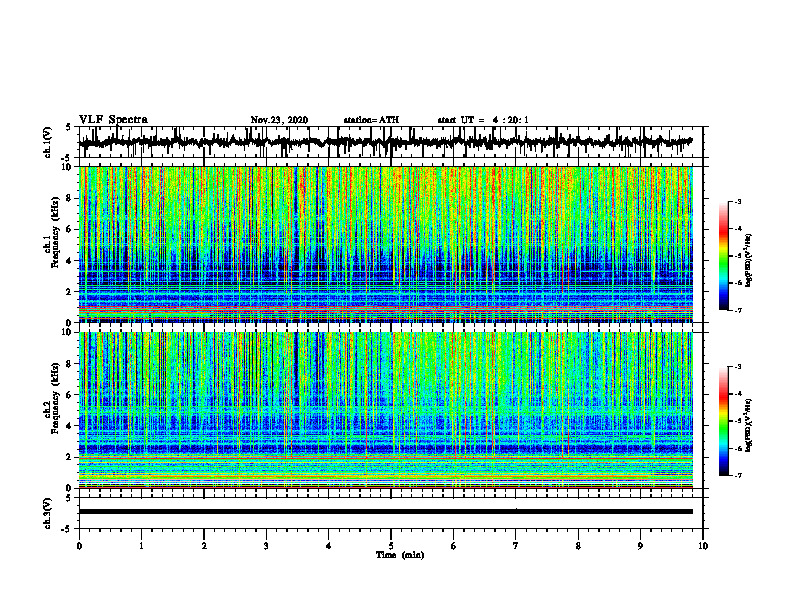Click the "ch.3(V)" axis label
The image size is (792, 612).
pos(48,514)
